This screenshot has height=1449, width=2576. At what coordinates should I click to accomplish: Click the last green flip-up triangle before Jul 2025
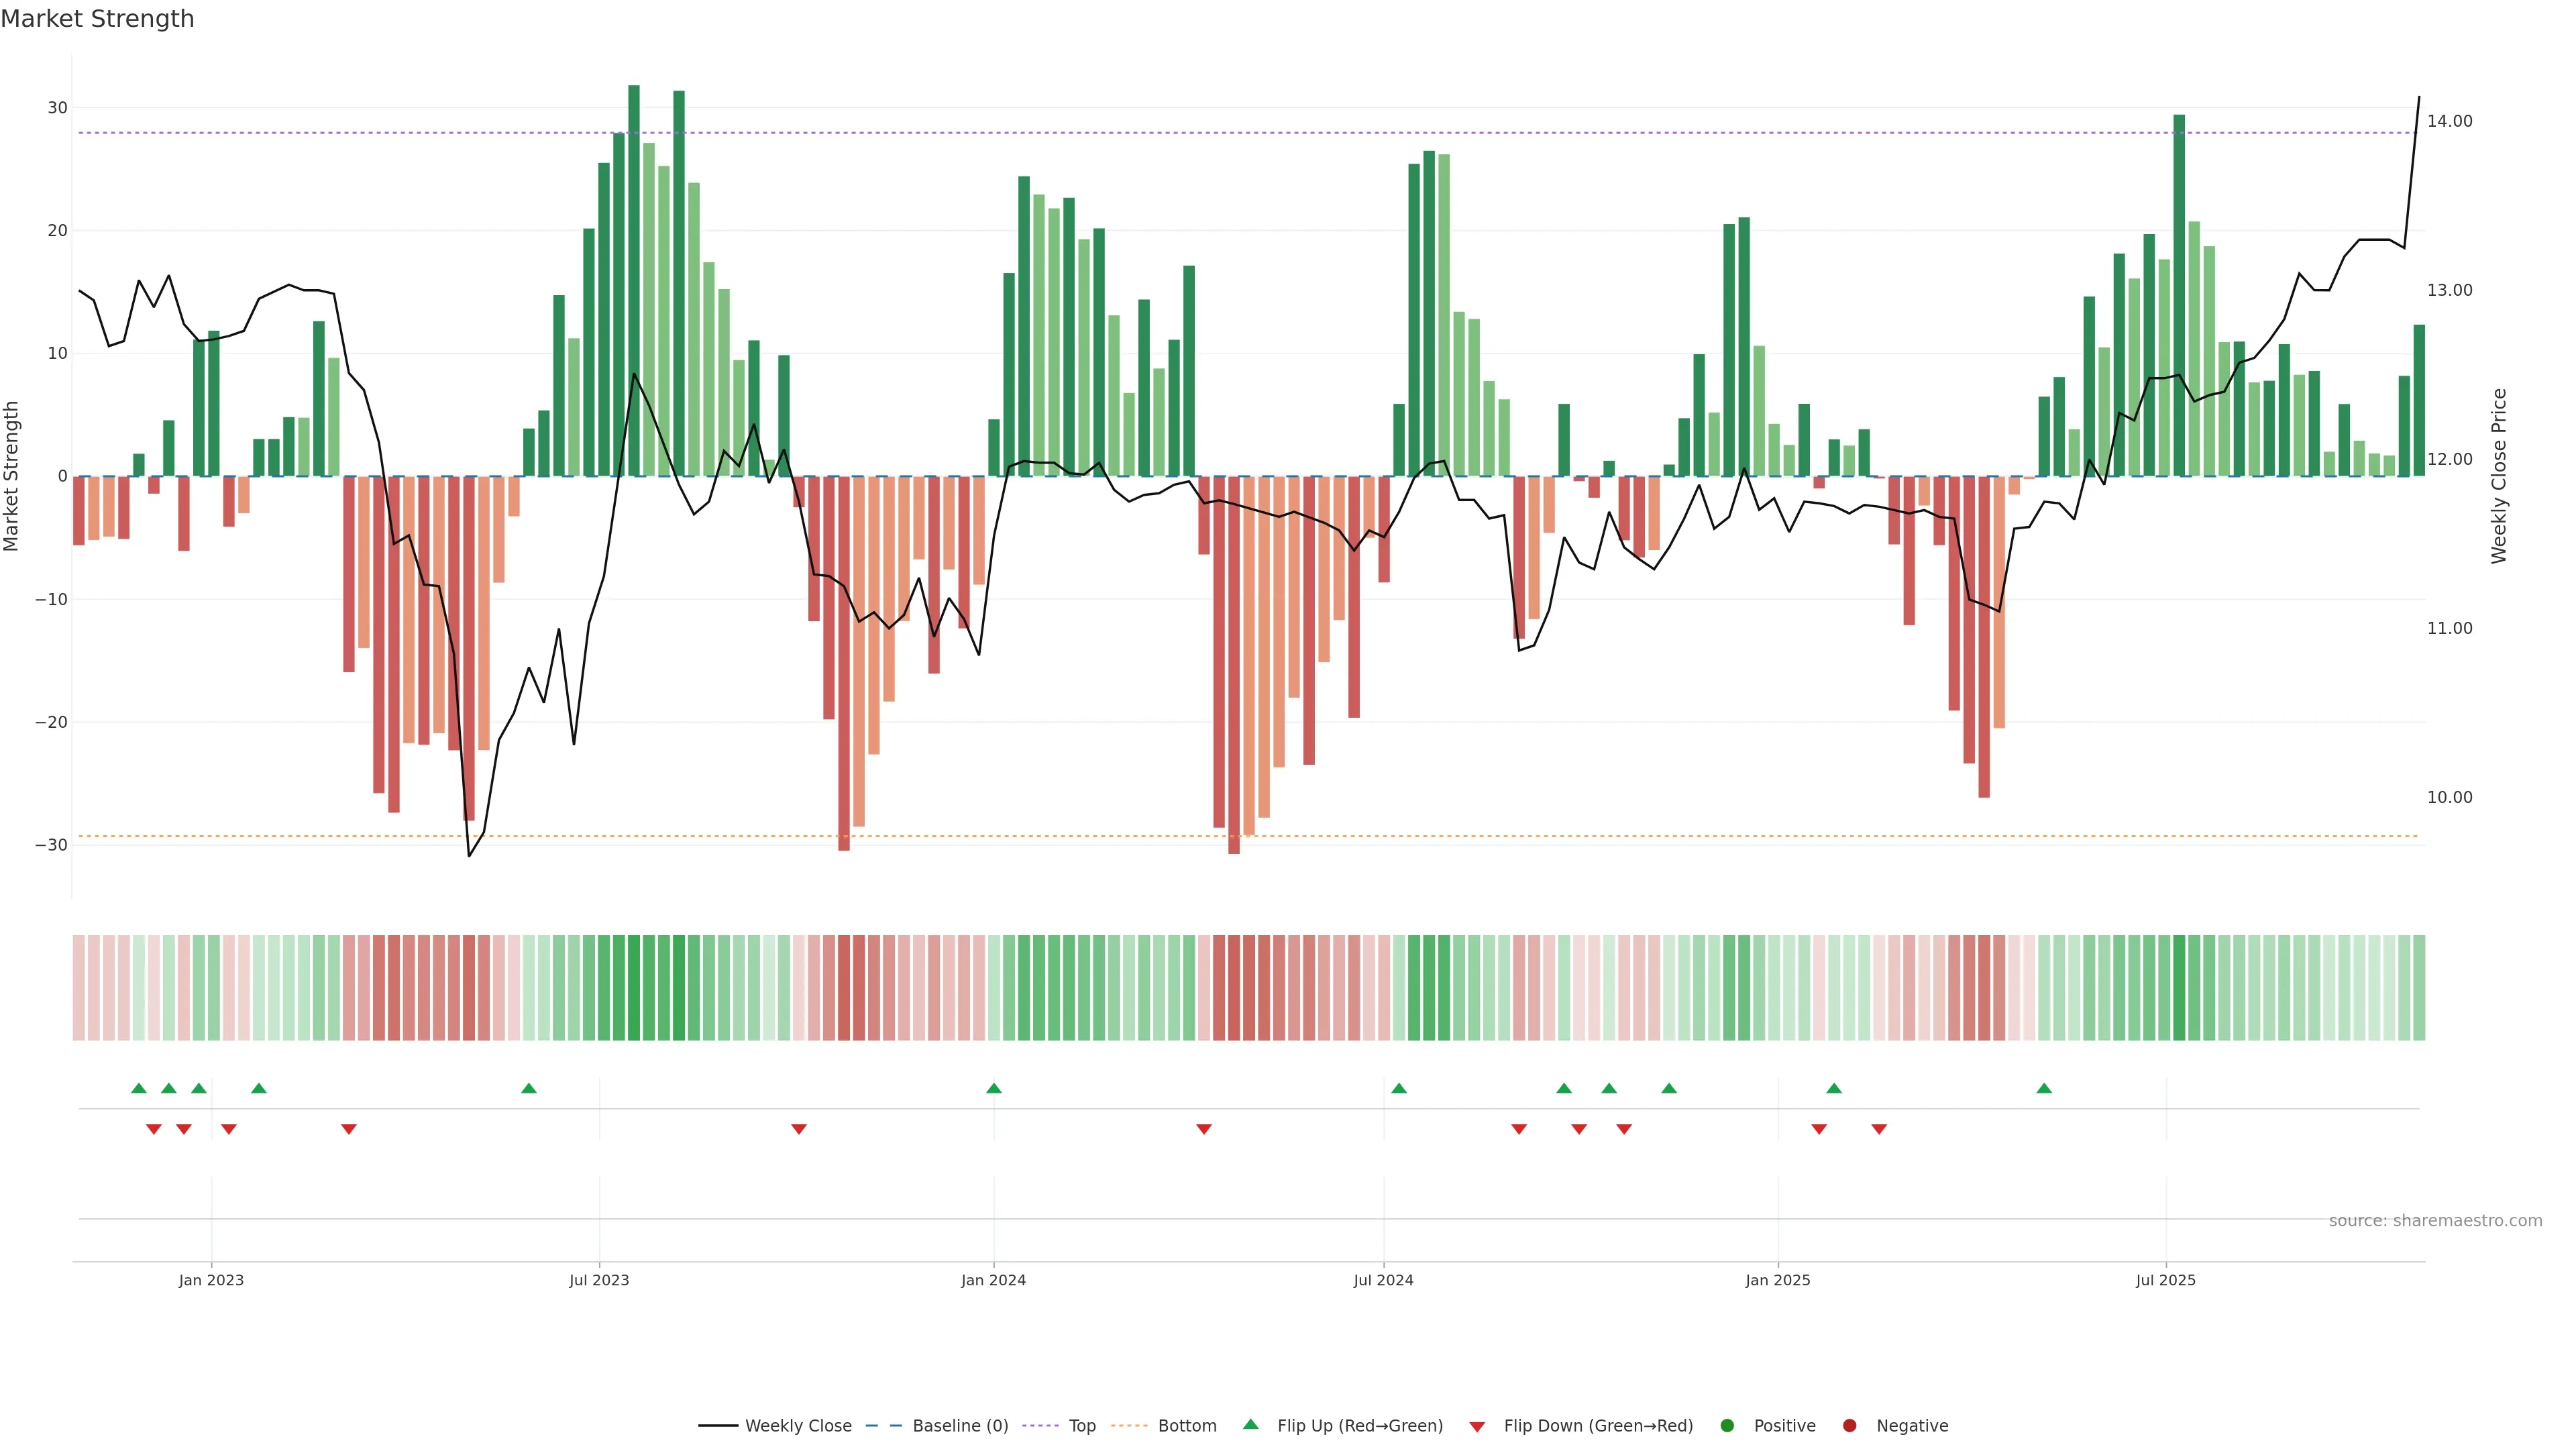click(2044, 1088)
